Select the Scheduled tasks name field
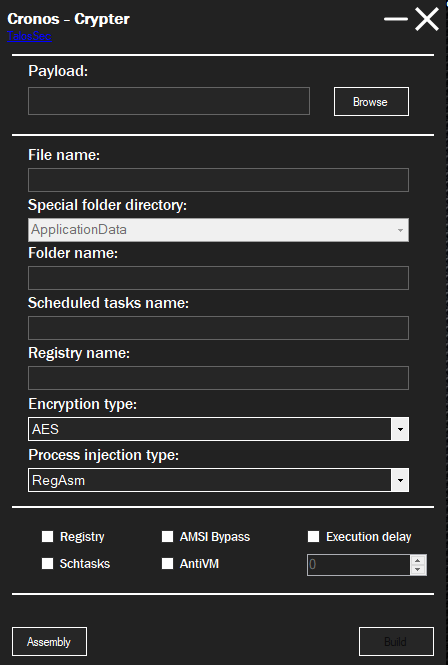Screen dimensions: 448x665 pyautogui.click(x=218, y=328)
